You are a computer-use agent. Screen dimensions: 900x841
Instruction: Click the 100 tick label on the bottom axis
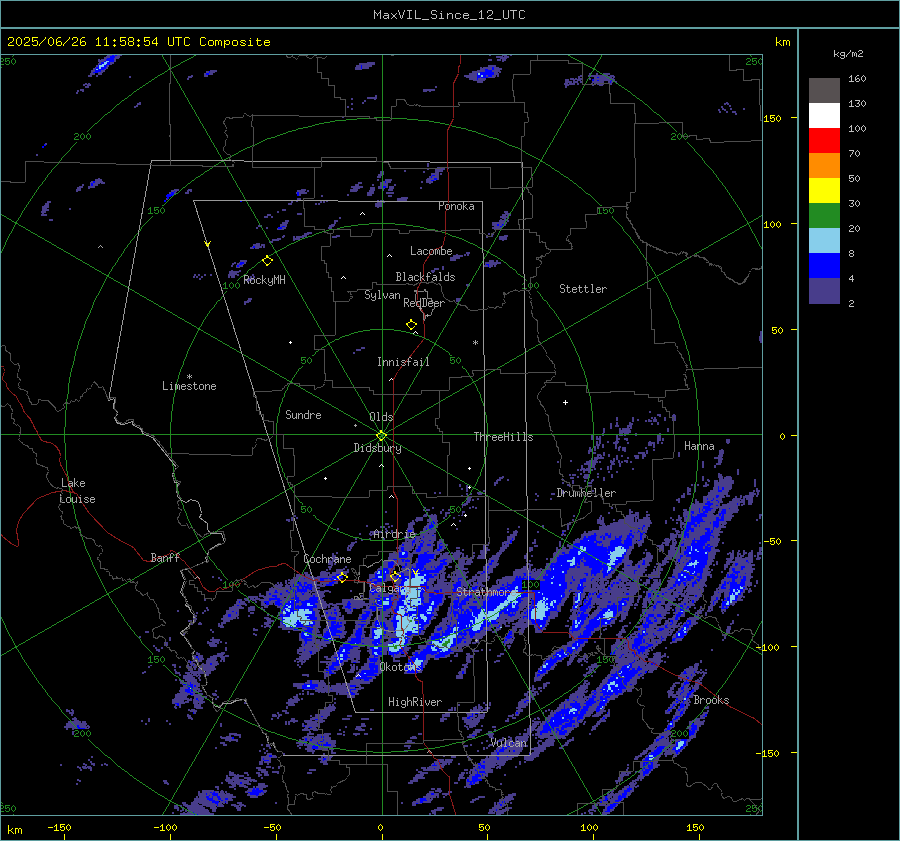pyautogui.click(x=589, y=828)
